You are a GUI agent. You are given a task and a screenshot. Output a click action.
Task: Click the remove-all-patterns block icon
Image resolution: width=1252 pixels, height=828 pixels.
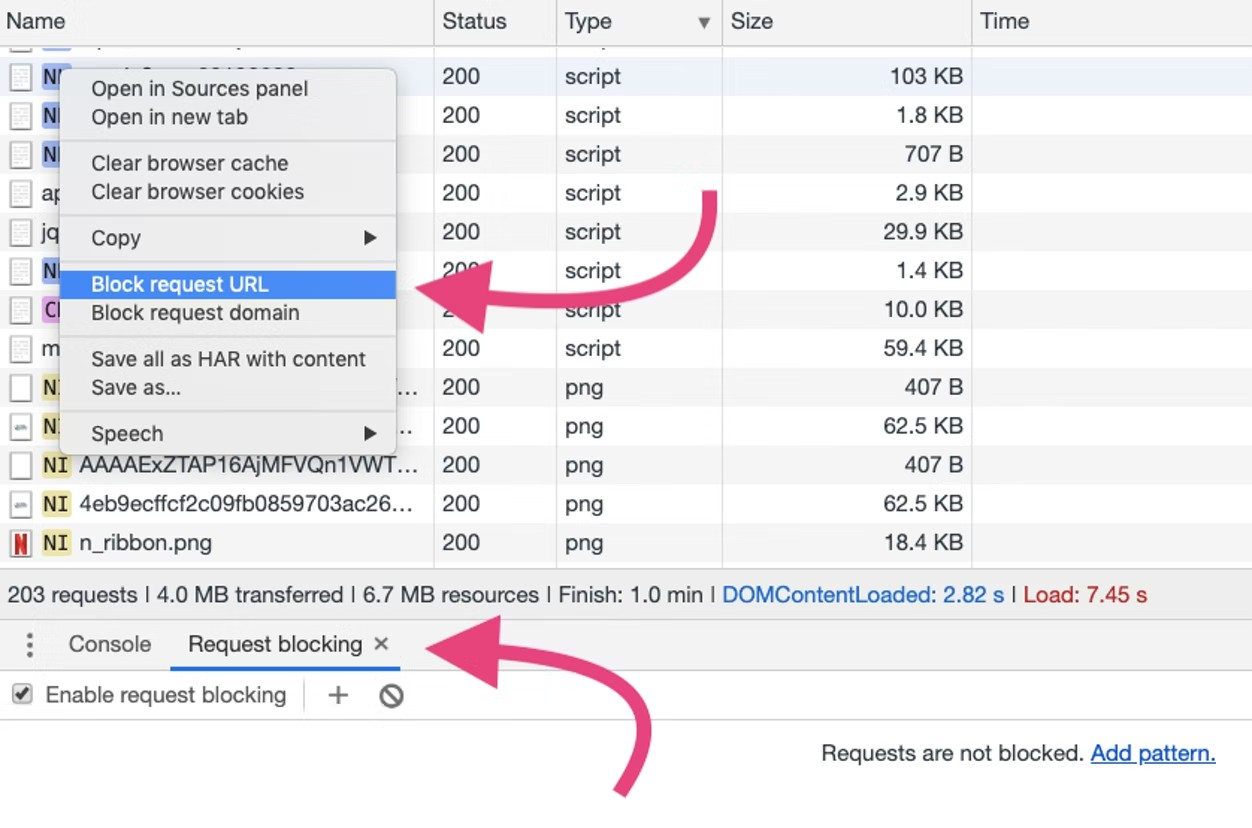(x=390, y=695)
